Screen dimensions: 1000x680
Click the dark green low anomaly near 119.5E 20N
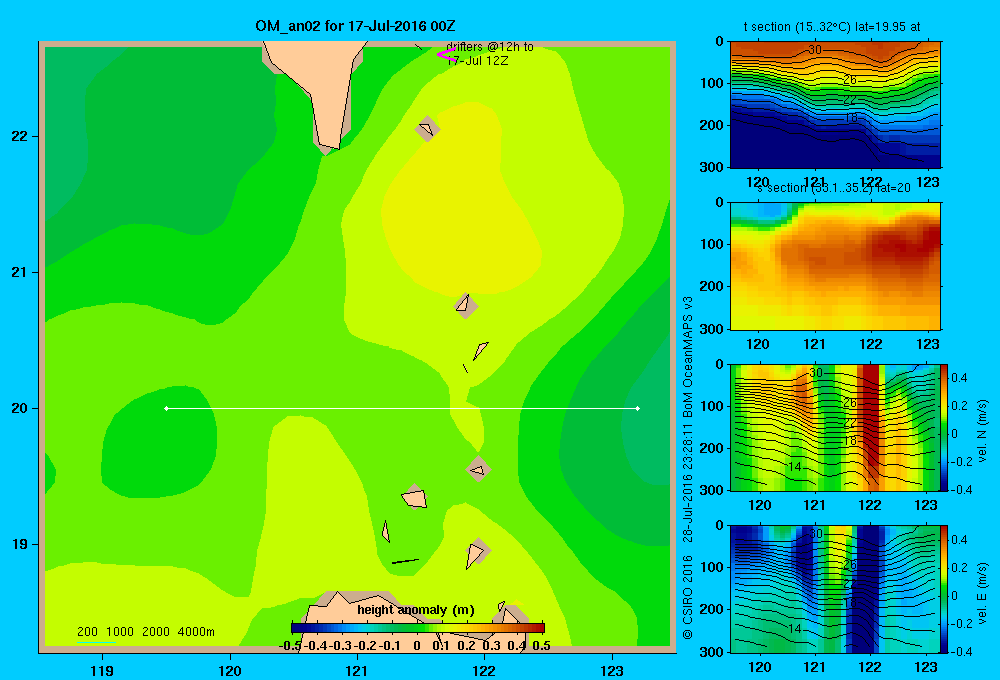[159, 440]
